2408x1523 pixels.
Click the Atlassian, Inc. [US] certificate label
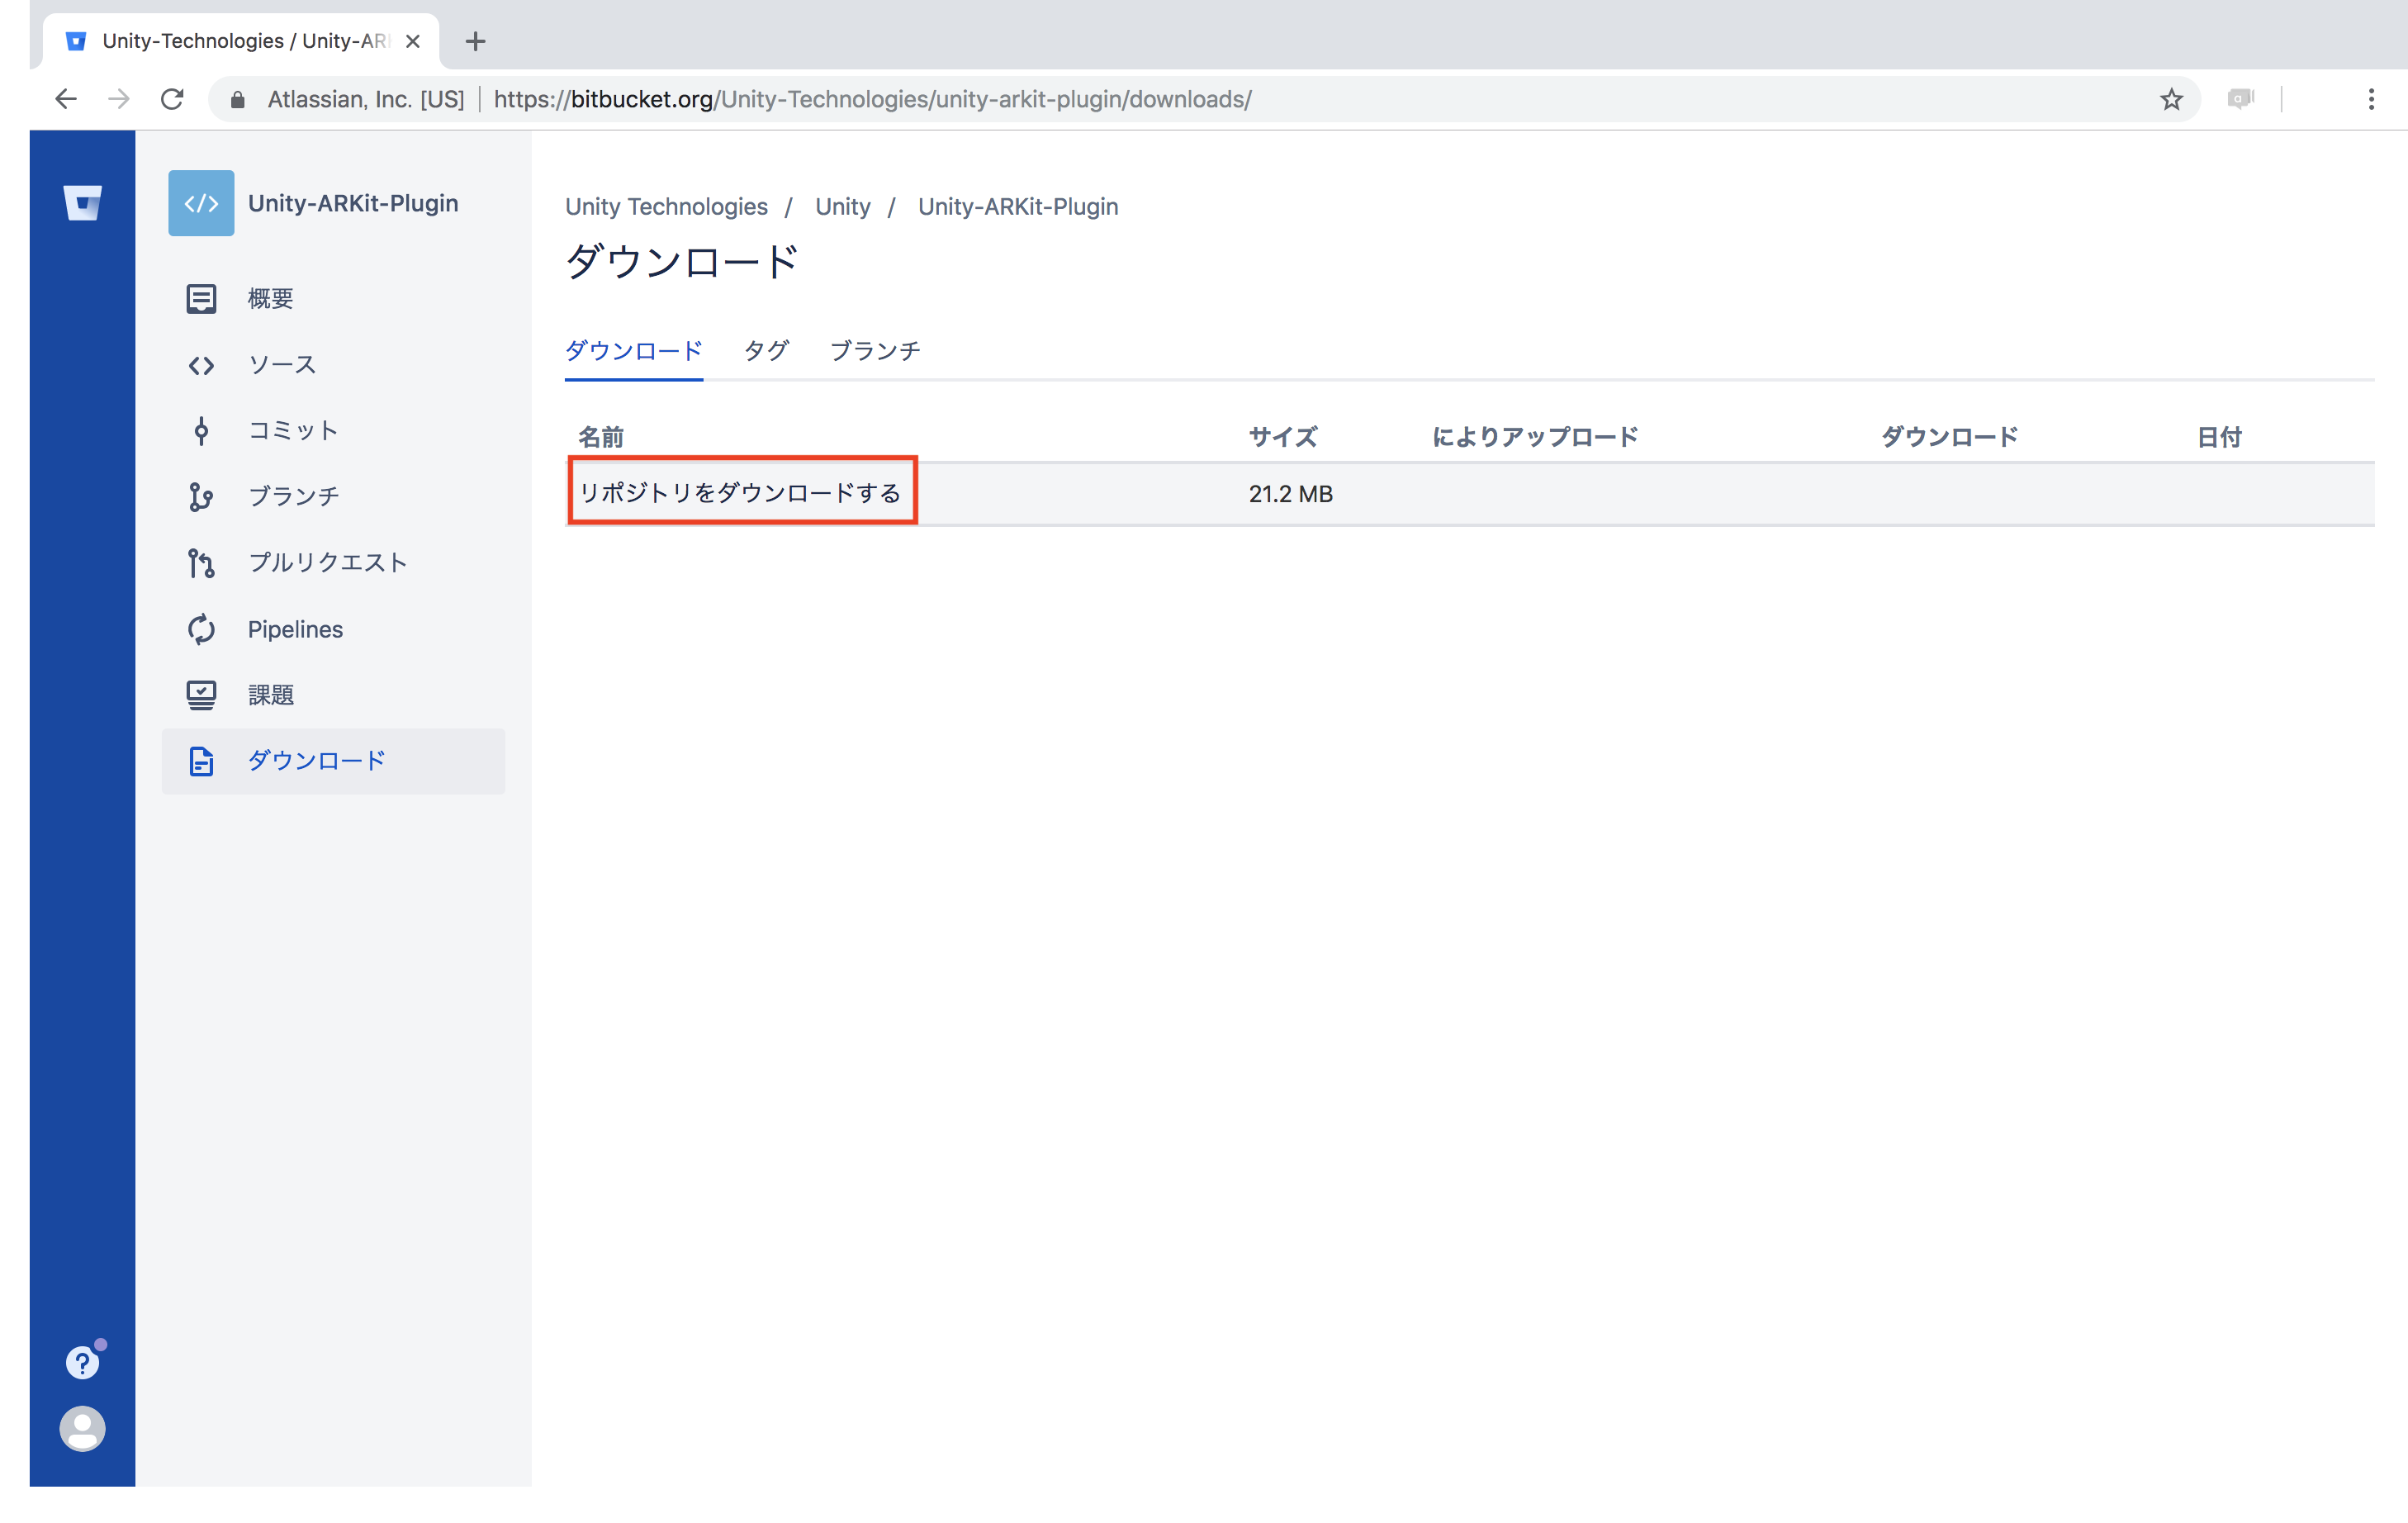tap(366, 99)
